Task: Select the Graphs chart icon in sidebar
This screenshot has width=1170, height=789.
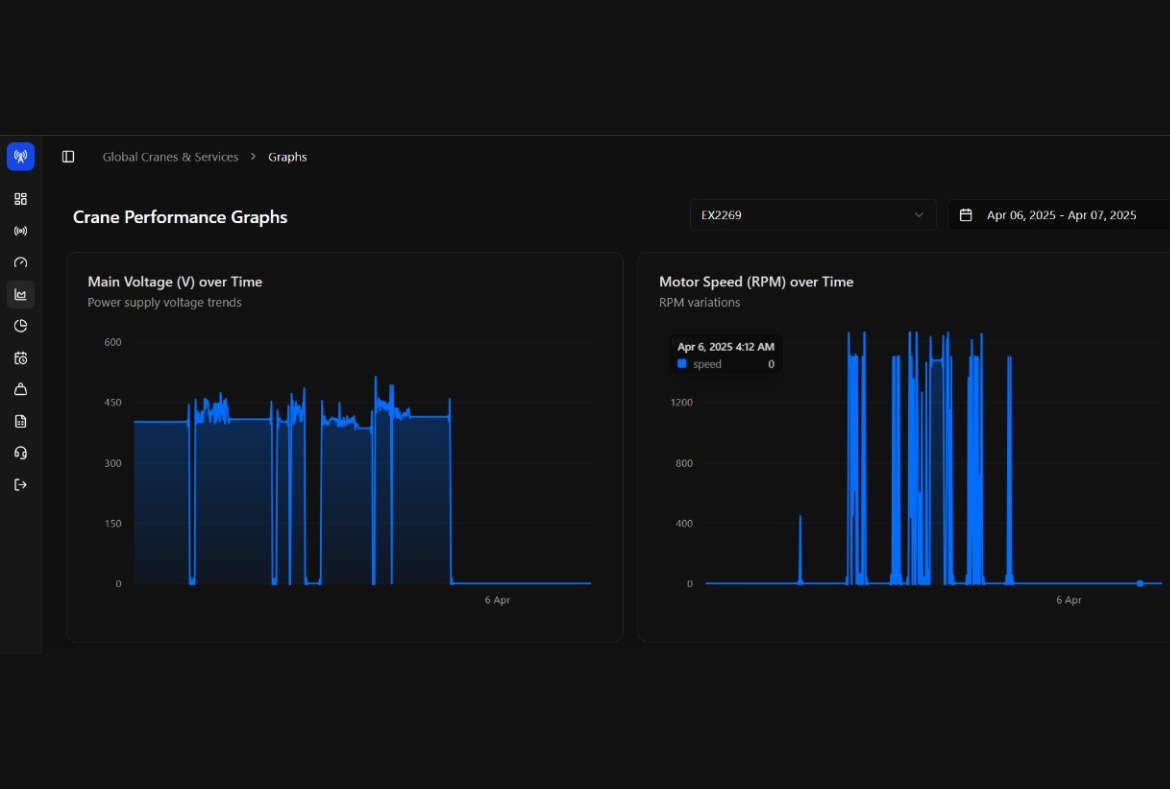Action: click(20, 294)
